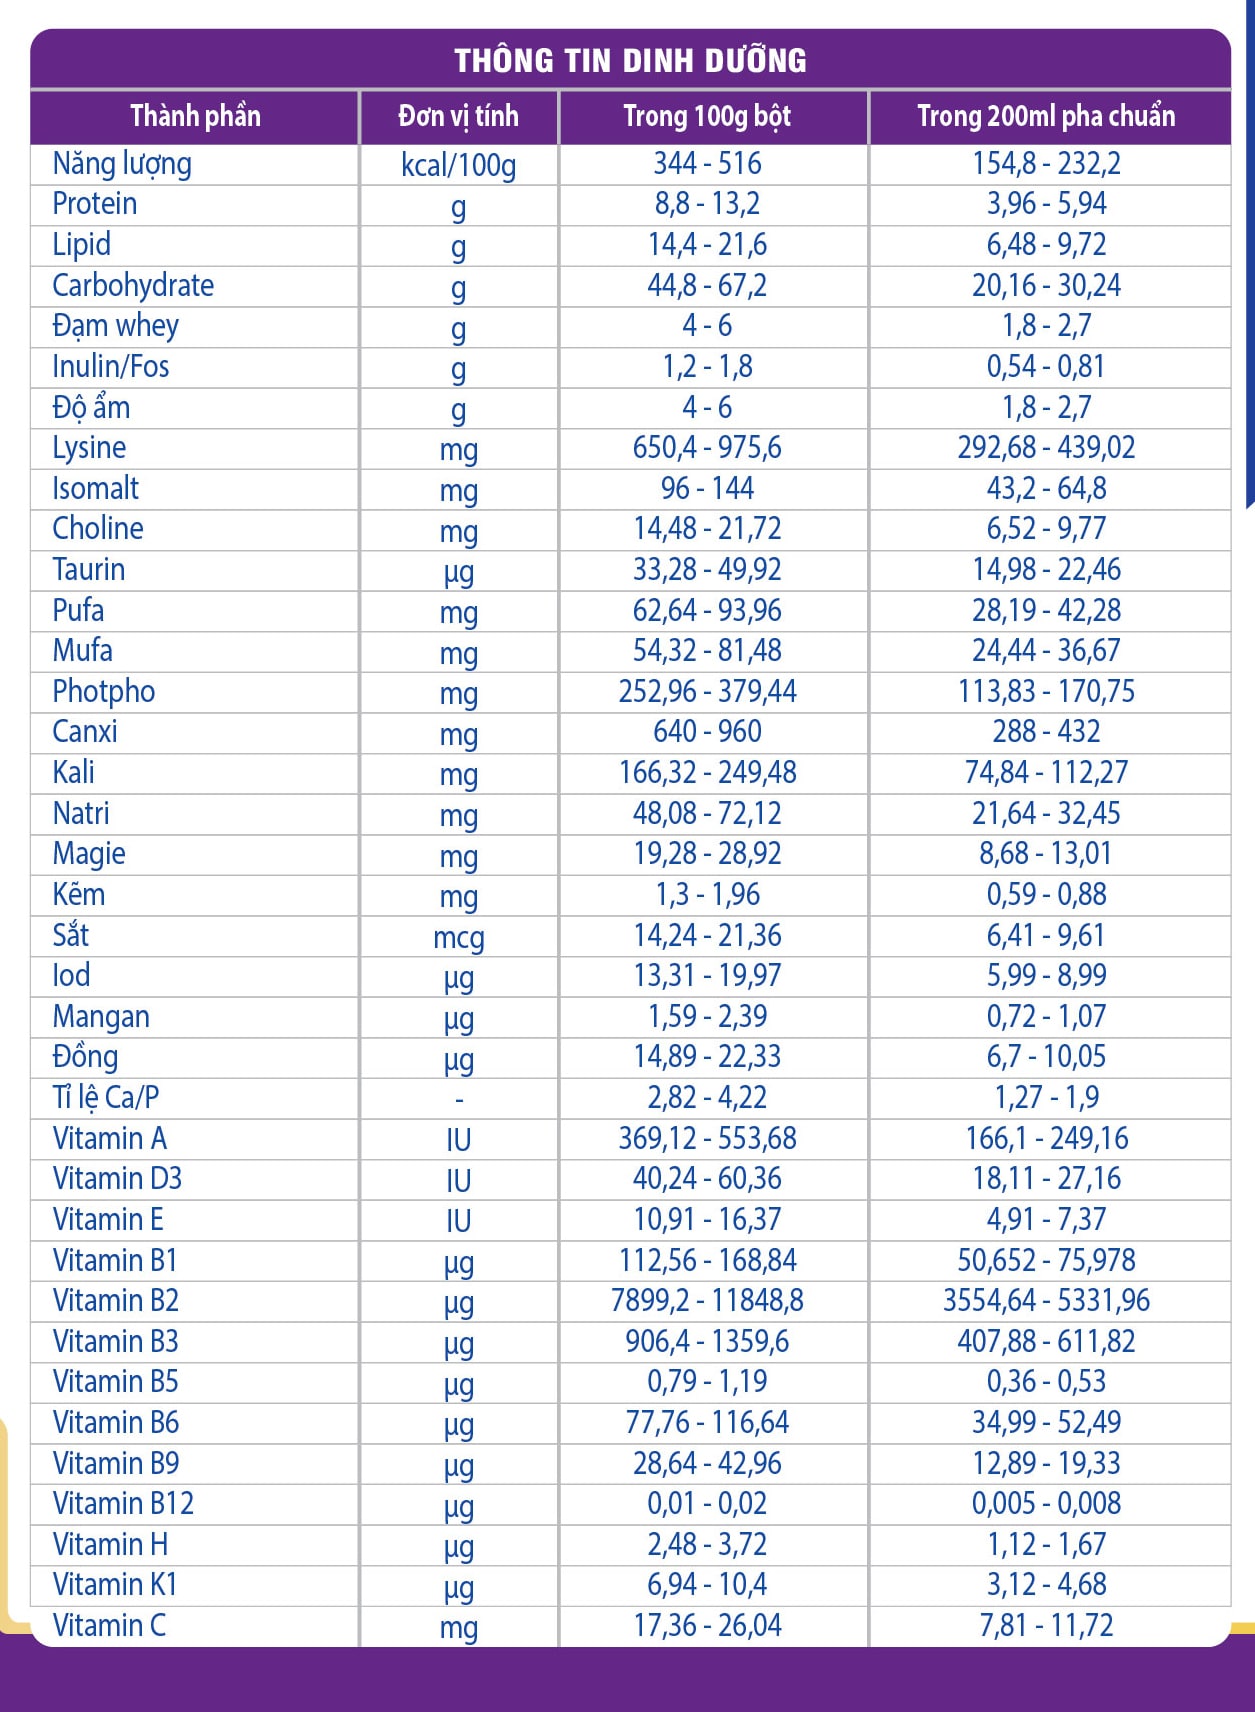Click the Protein ingredient name
The width and height of the screenshot is (1255, 1712).
coord(95,204)
